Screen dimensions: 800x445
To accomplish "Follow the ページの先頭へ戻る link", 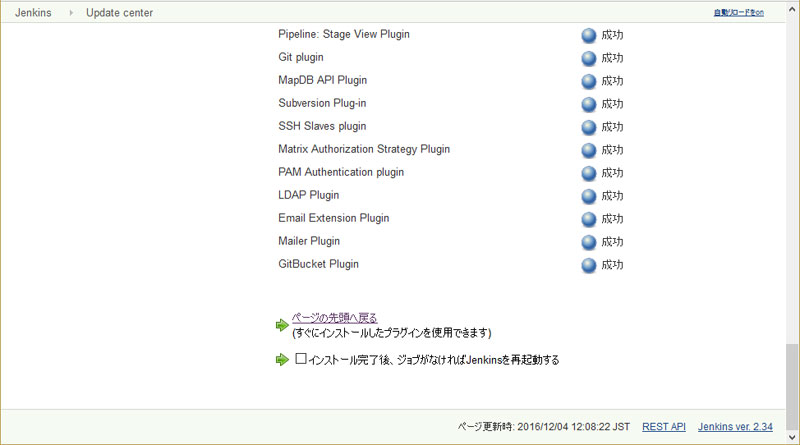I will click(x=334, y=318).
